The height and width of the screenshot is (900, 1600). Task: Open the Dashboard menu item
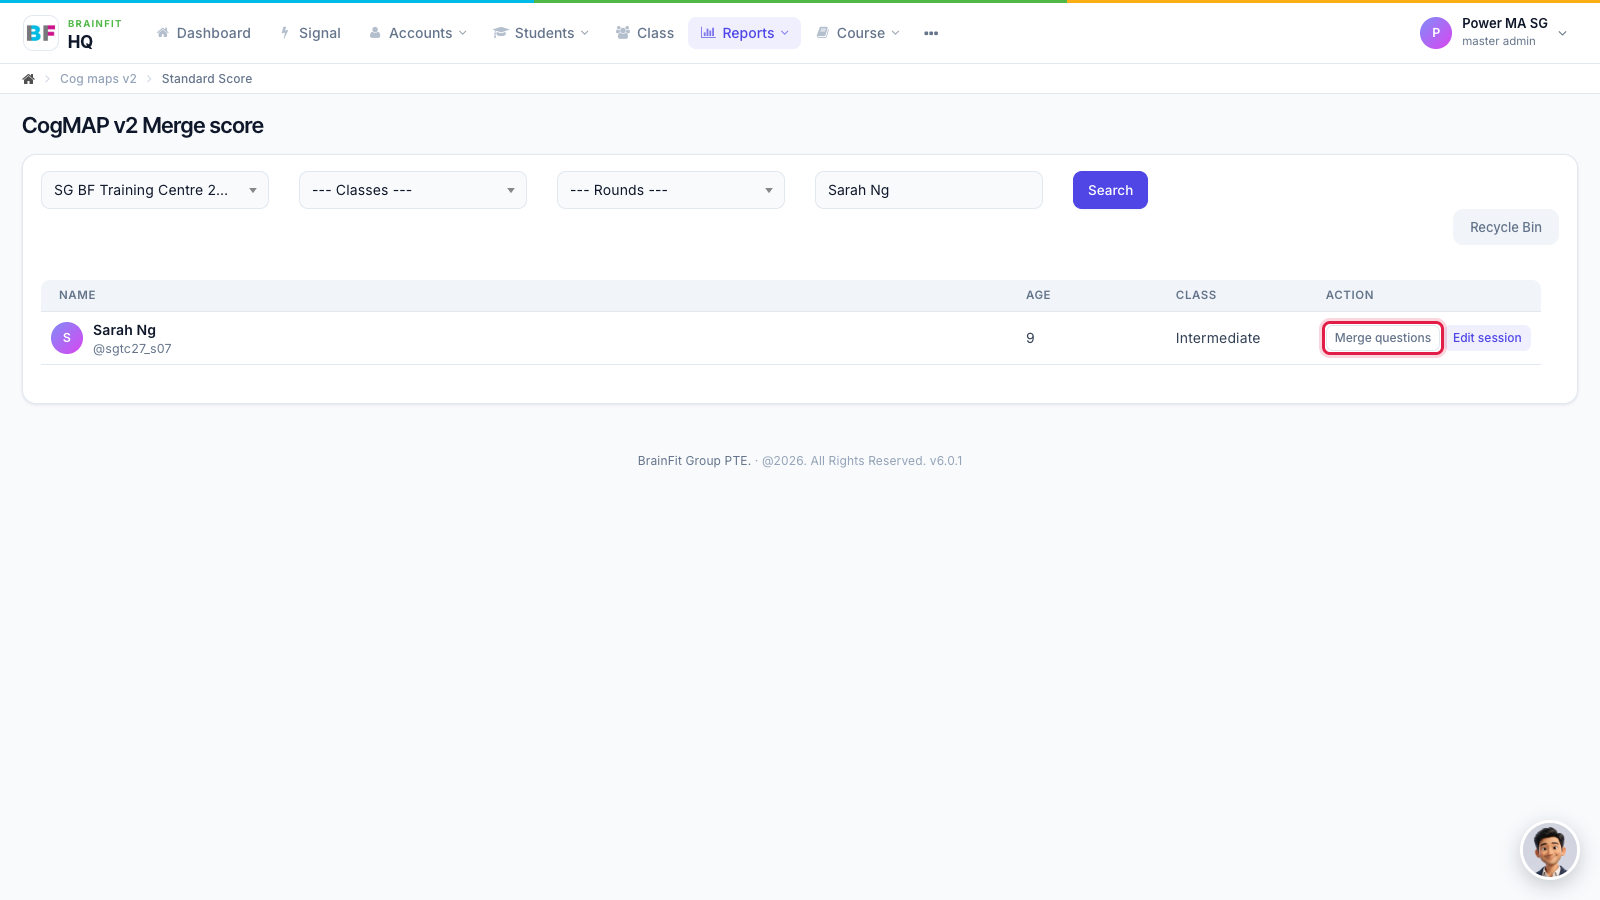click(x=204, y=33)
